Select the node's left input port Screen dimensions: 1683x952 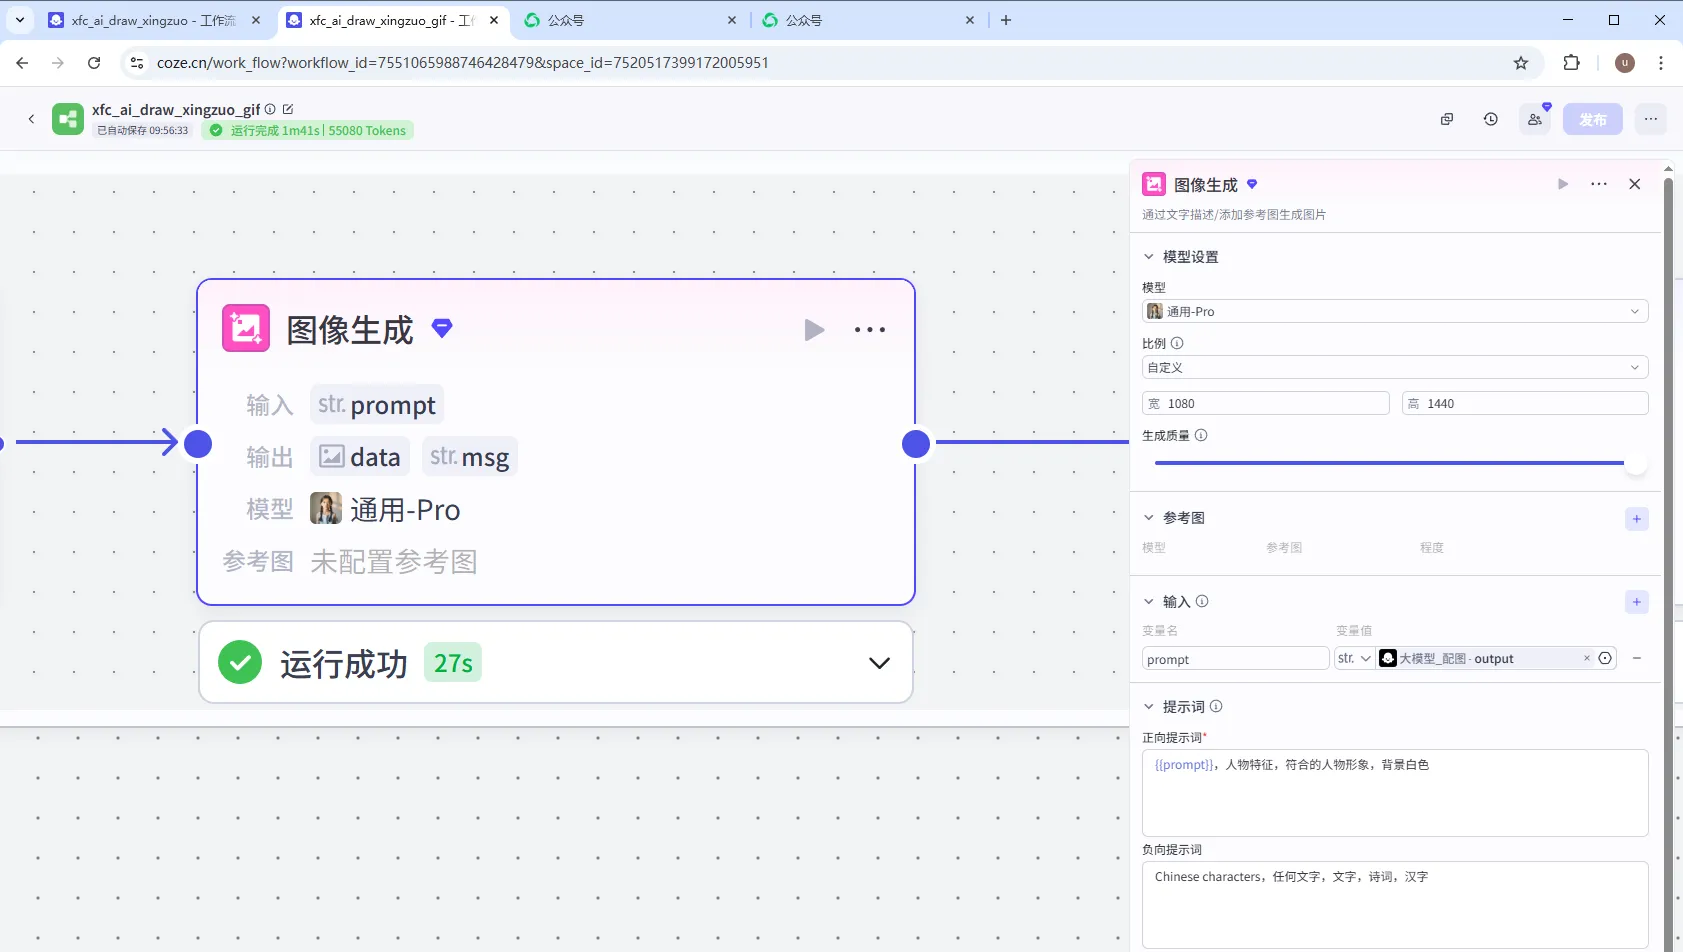pos(198,443)
